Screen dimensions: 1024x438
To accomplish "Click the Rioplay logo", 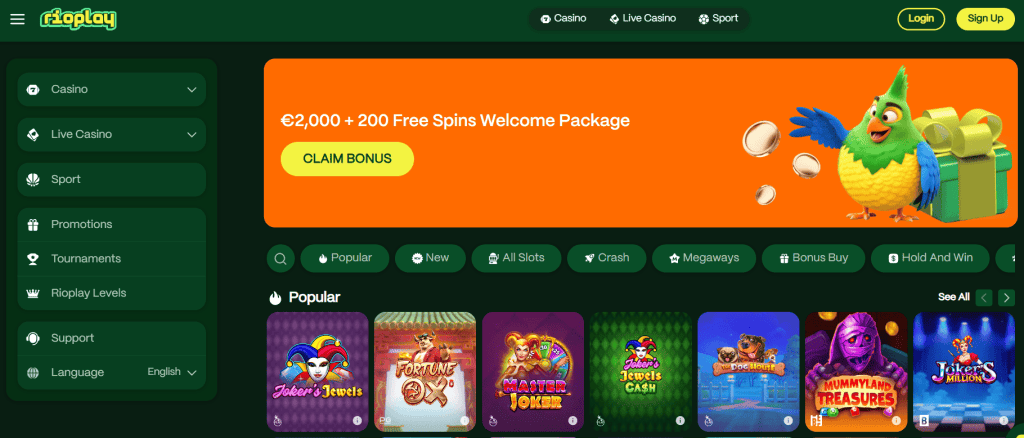I will point(78,20).
